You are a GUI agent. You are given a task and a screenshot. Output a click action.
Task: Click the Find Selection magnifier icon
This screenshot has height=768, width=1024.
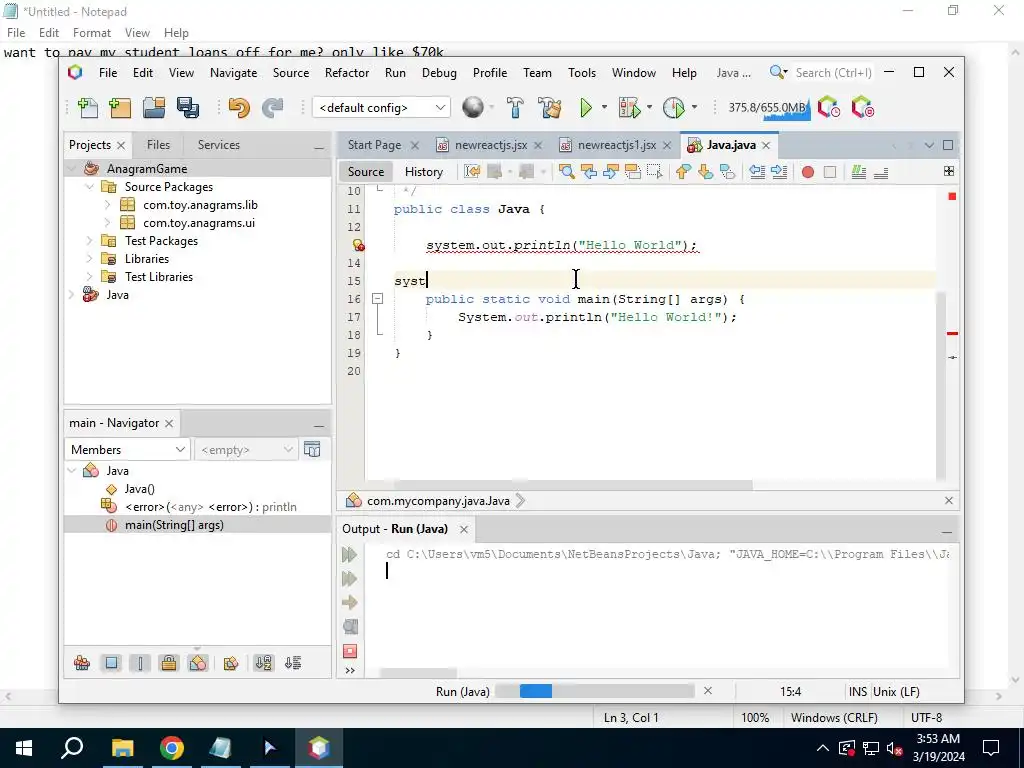(567, 172)
